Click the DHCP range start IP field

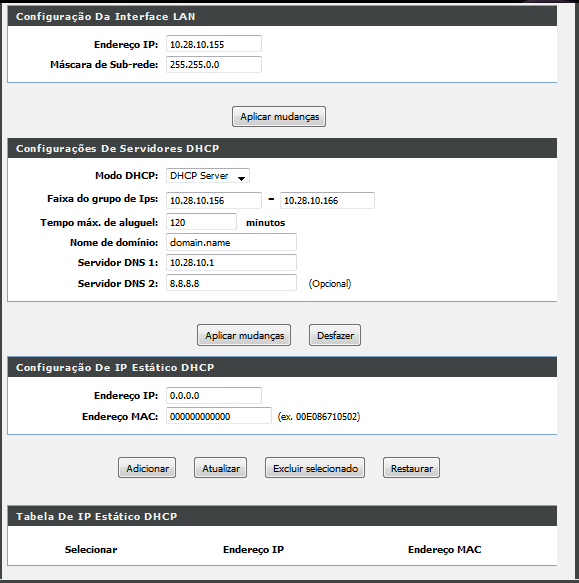(x=214, y=200)
